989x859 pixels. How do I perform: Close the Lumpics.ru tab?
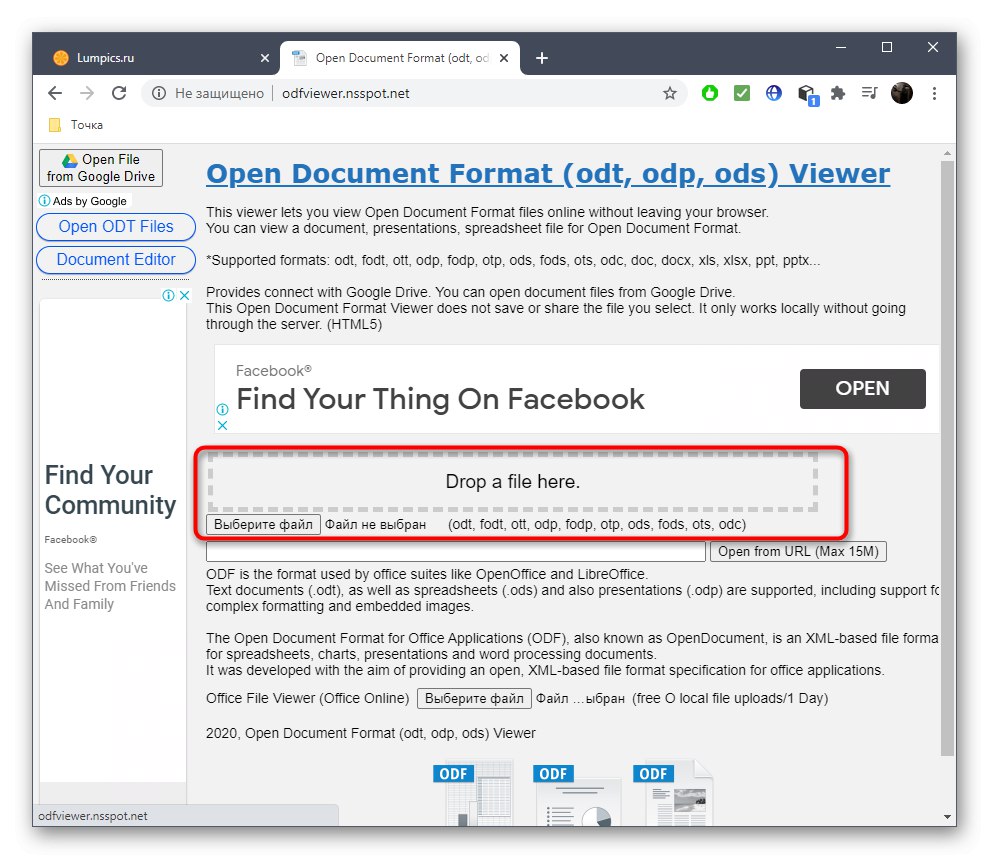tap(265, 58)
